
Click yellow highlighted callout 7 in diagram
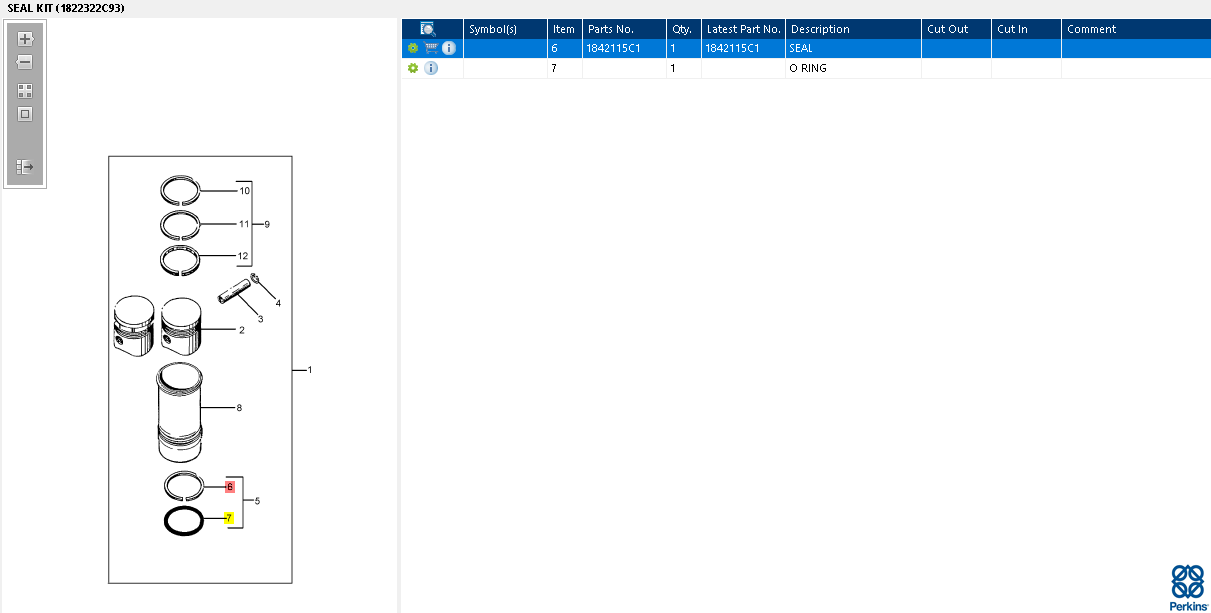pos(229,519)
